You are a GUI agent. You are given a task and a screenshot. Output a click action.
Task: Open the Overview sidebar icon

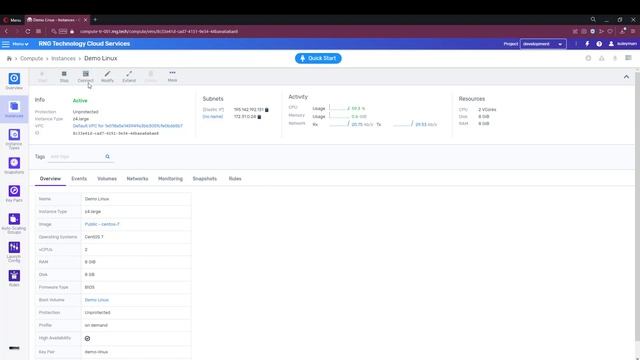click(x=14, y=81)
